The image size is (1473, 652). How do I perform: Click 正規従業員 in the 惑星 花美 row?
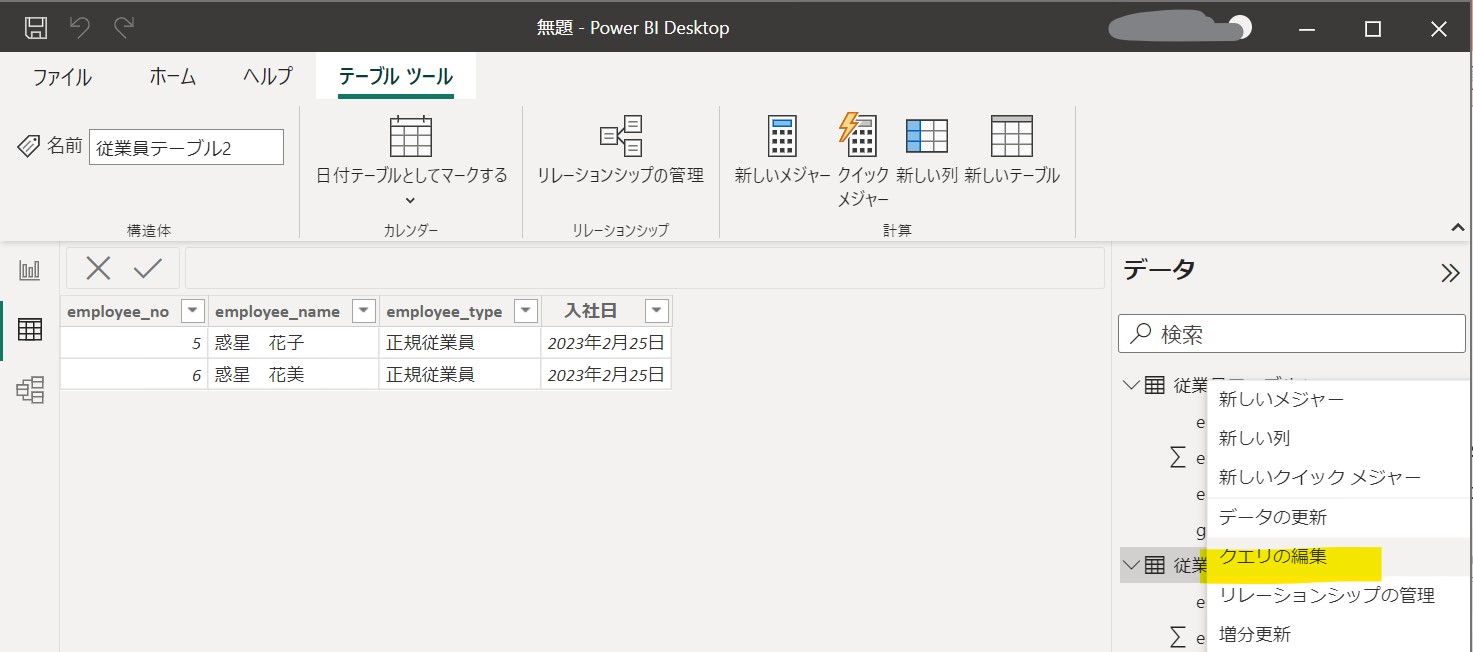[x=460, y=375]
